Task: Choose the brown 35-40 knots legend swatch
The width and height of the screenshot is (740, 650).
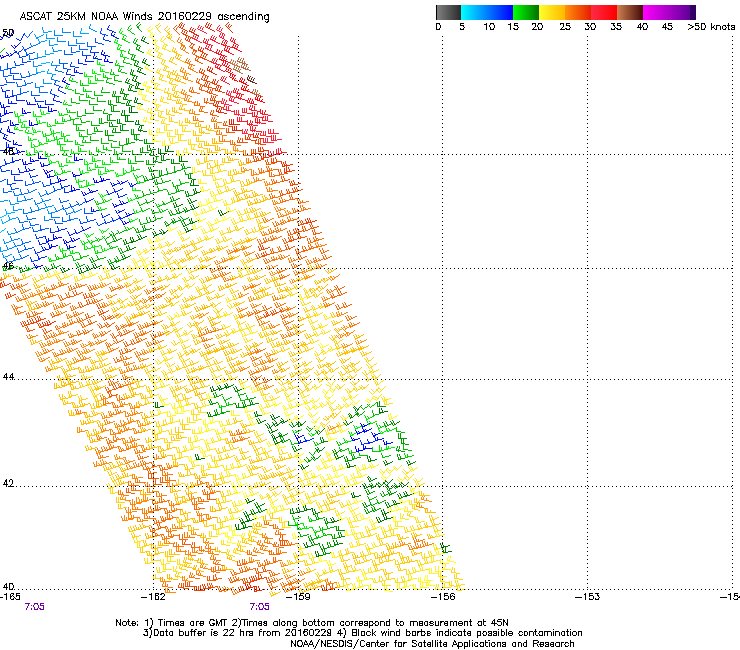Action: click(x=630, y=12)
